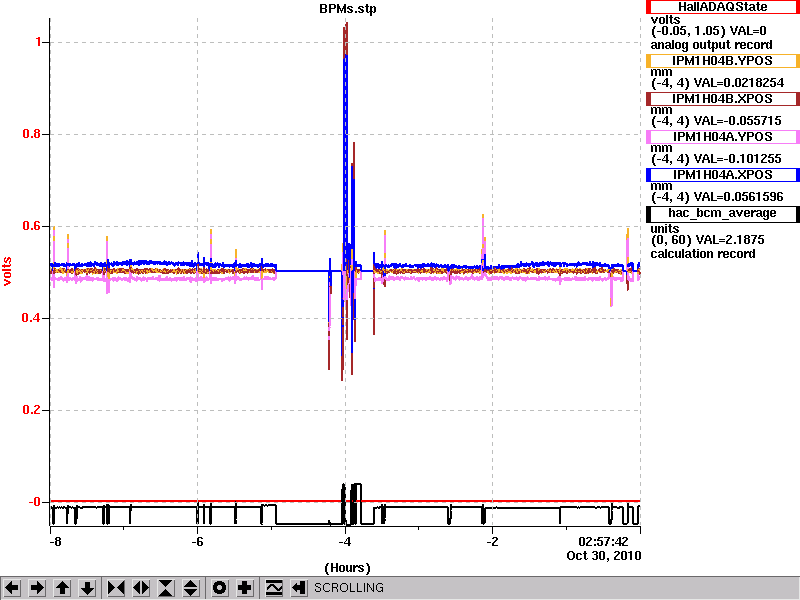Click the 0.2 y-axis tick label
Viewport: 800px width, 600px height.
point(32,410)
